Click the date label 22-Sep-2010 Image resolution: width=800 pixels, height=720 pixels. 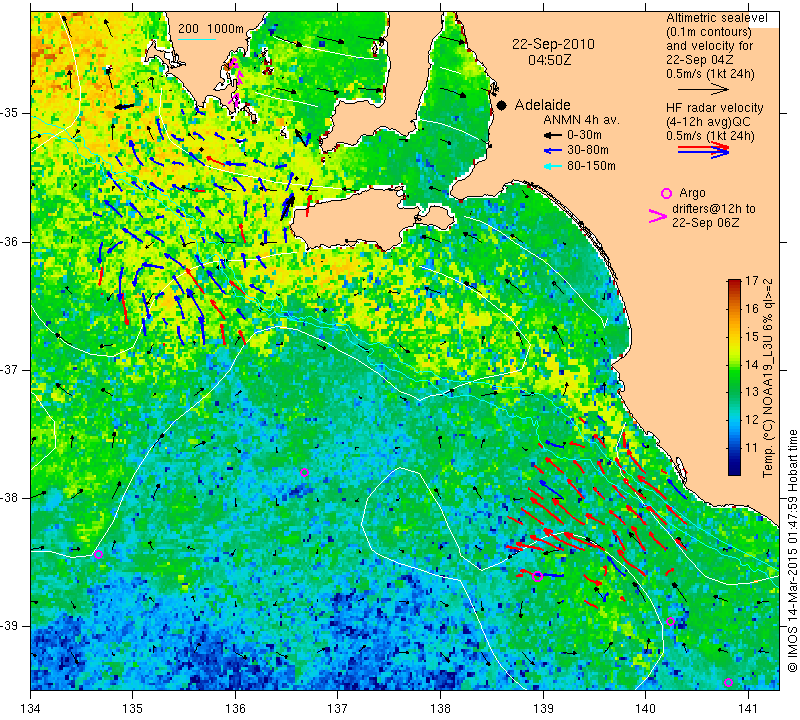click(x=553, y=44)
